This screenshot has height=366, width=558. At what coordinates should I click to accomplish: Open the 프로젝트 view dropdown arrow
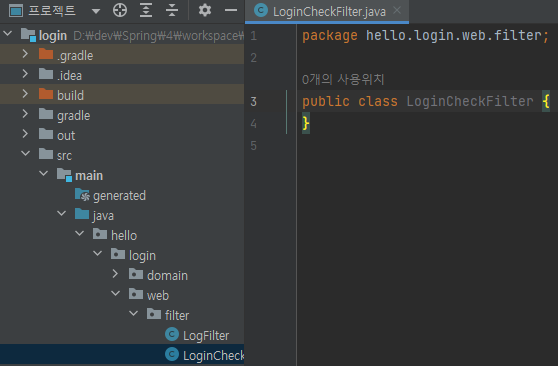(95, 11)
